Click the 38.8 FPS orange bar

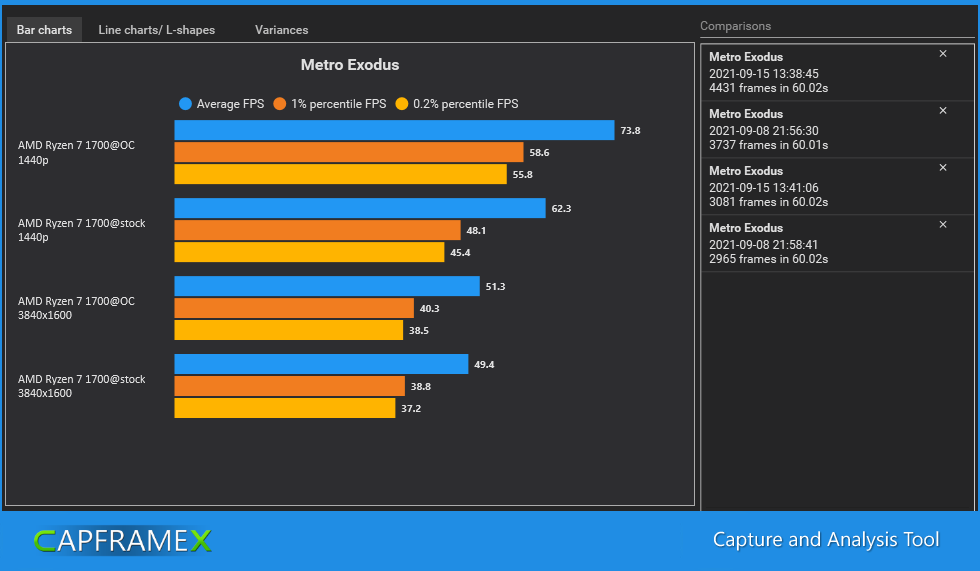289,386
